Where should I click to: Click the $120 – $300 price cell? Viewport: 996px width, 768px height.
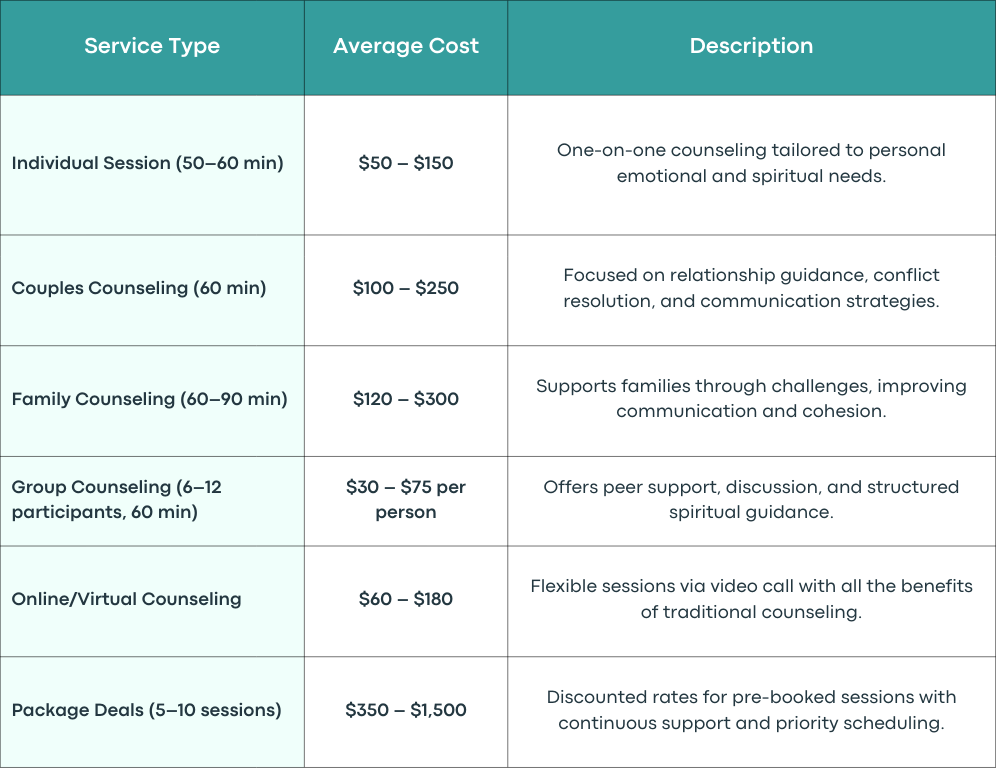(x=406, y=400)
